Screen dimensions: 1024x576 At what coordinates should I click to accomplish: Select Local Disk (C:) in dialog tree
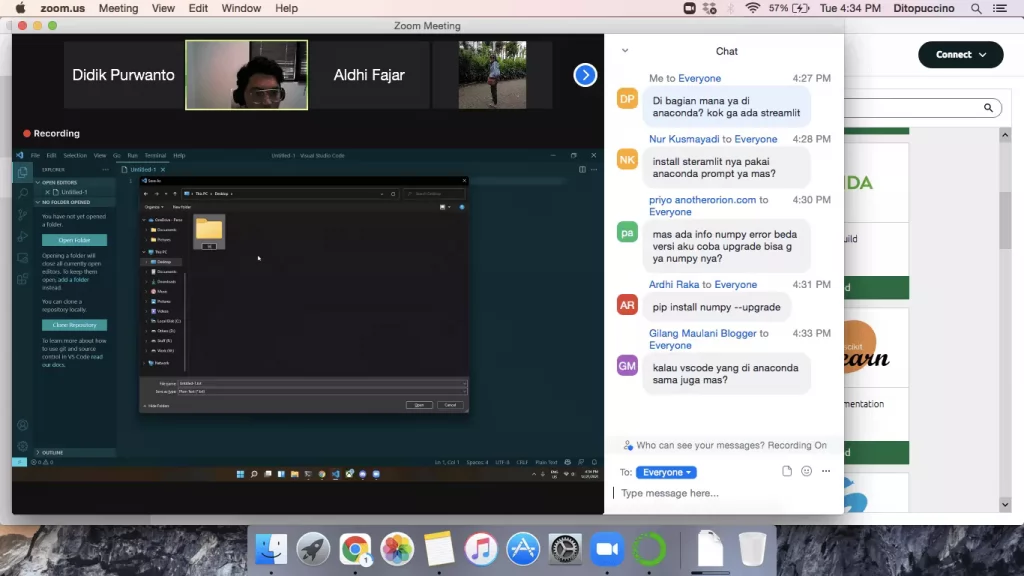[x=166, y=321]
